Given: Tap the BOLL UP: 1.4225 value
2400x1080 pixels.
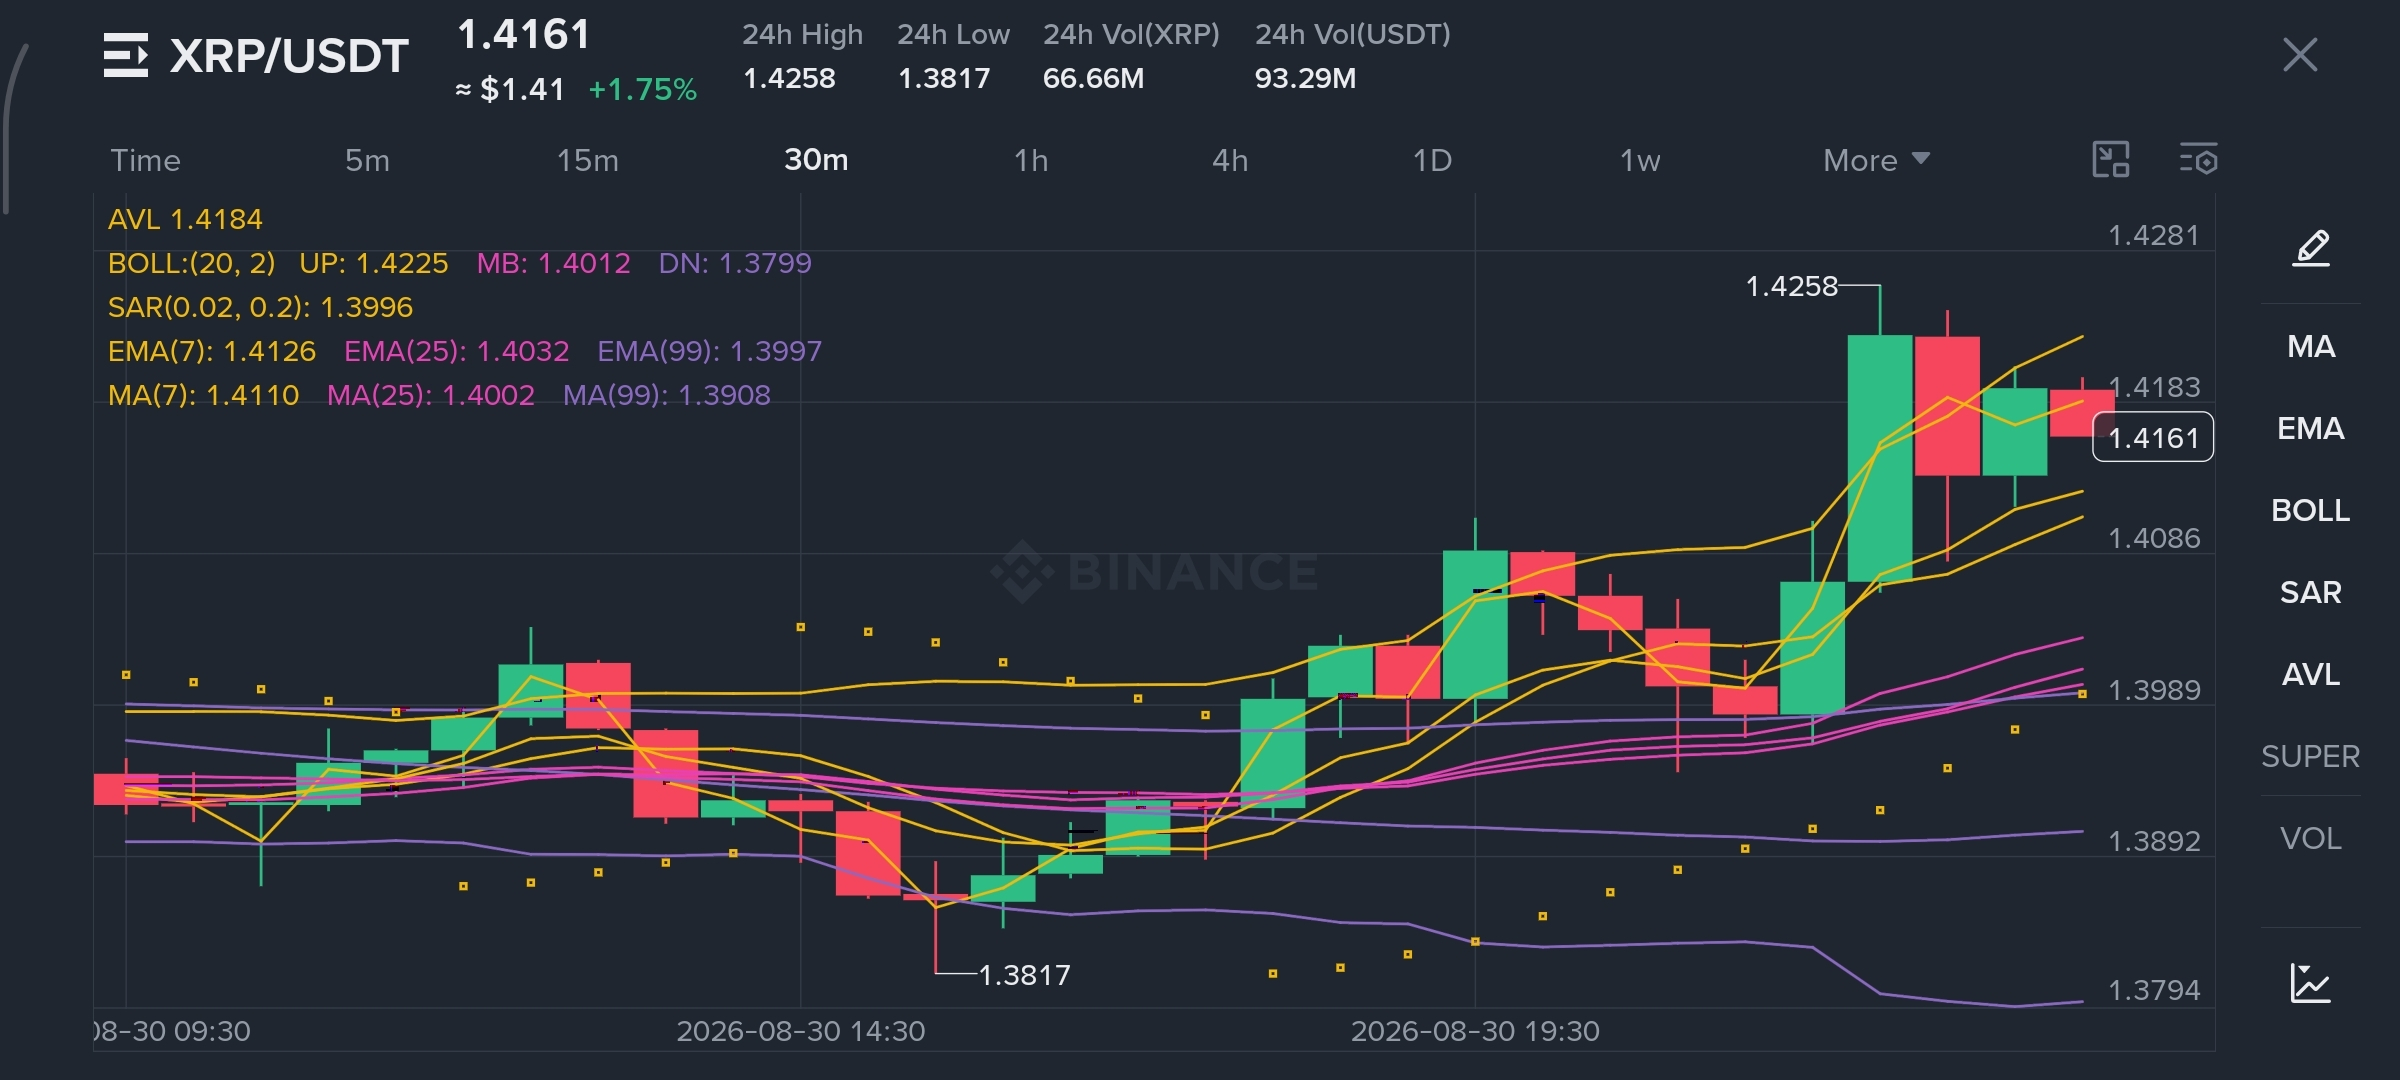Looking at the screenshot, I should pyautogui.click(x=374, y=263).
